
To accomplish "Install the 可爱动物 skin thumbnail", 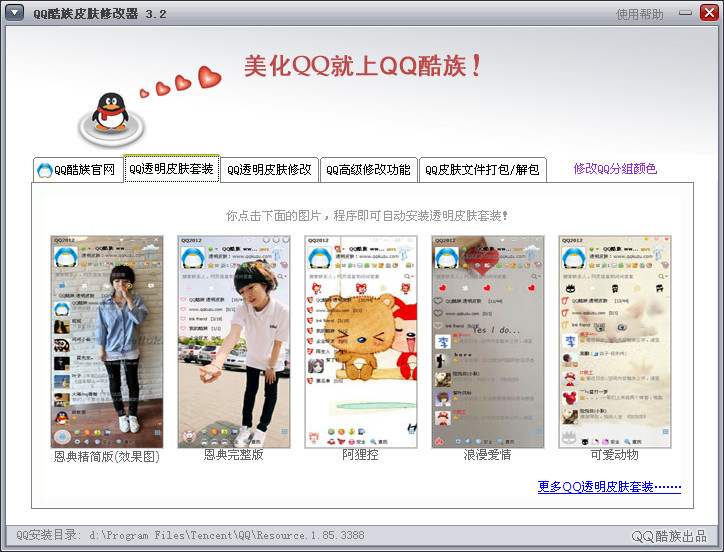I will pyautogui.click(x=615, y=342).
